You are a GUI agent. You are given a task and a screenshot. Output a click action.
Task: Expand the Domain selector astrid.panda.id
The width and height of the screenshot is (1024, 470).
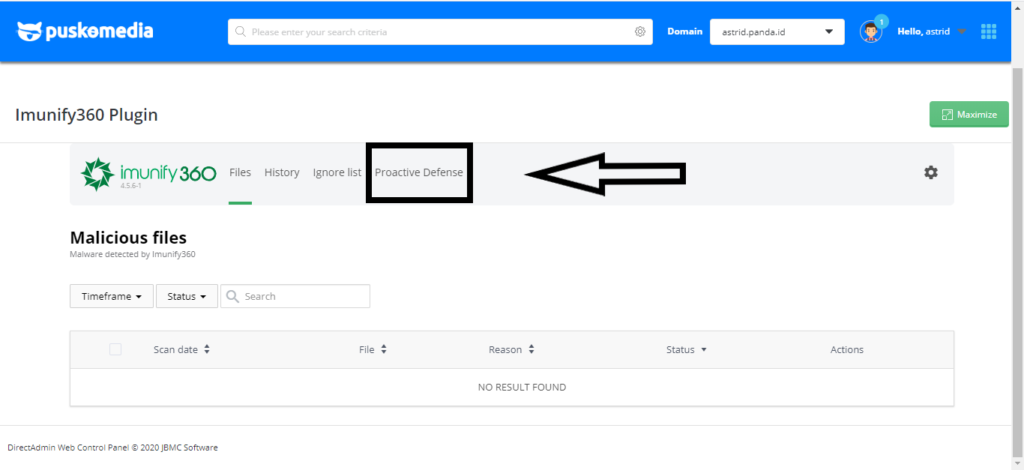[776, 32]
